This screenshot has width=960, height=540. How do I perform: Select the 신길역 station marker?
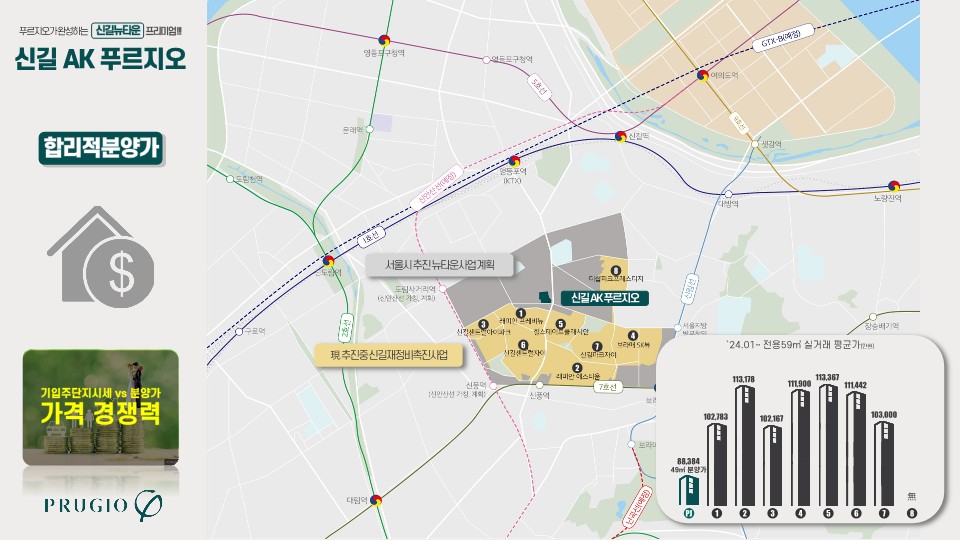pyautogui.click(x=620, y=136)
